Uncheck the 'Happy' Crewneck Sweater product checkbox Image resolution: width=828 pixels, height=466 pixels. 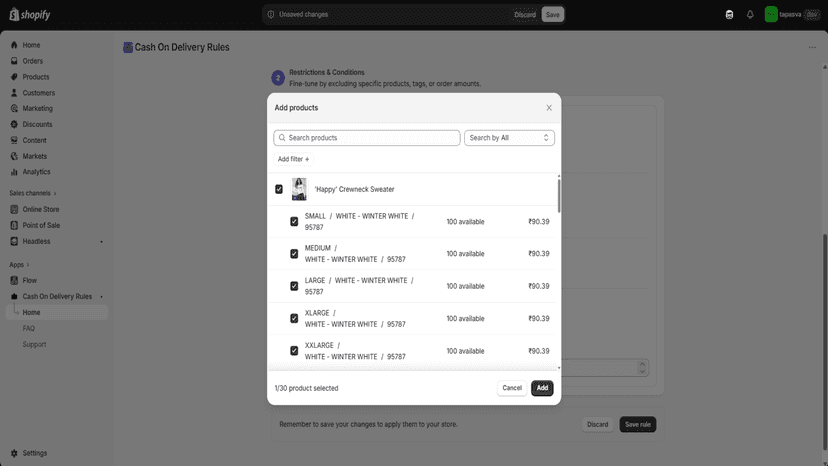(279, 189)
